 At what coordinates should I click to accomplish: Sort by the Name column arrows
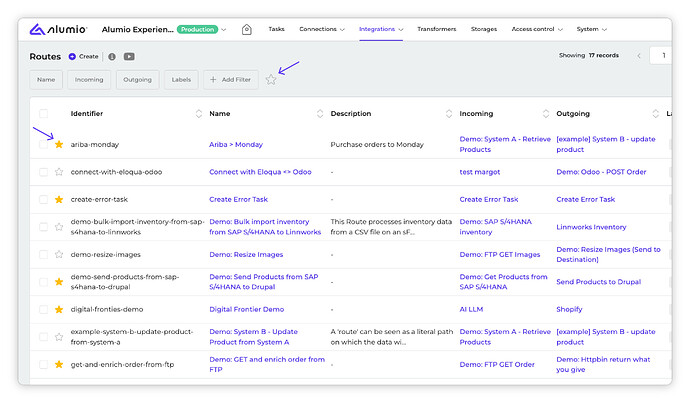(320, 114)
